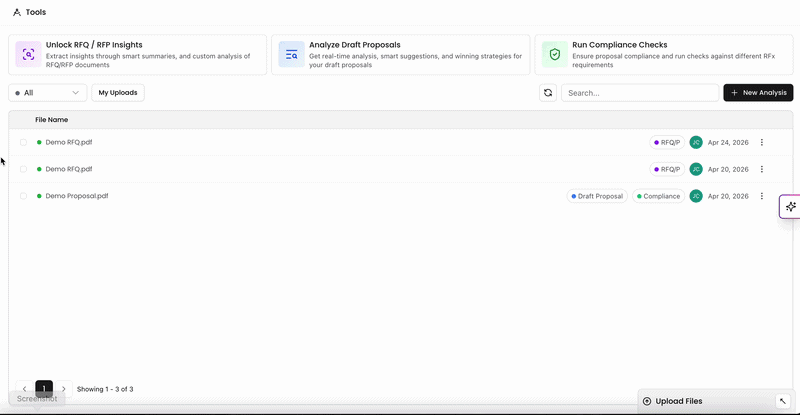
Task: Click the Draft Proposal tag
Action: click(597, 196)
